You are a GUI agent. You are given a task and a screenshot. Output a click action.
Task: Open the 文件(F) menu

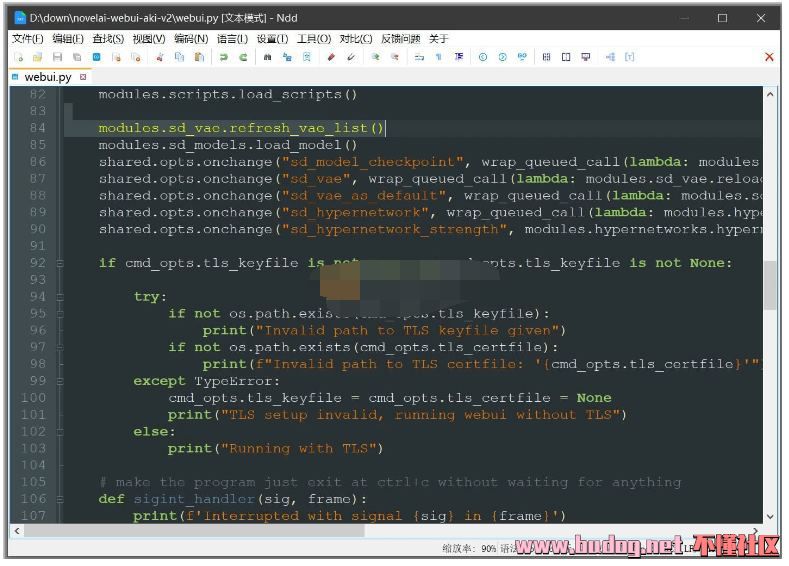tap(27, 39)
